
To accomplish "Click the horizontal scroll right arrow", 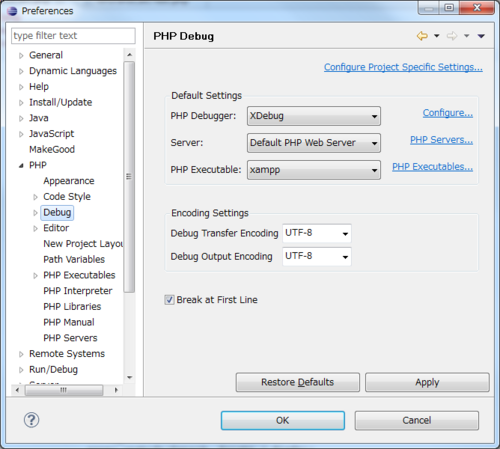I will (116, 390).
